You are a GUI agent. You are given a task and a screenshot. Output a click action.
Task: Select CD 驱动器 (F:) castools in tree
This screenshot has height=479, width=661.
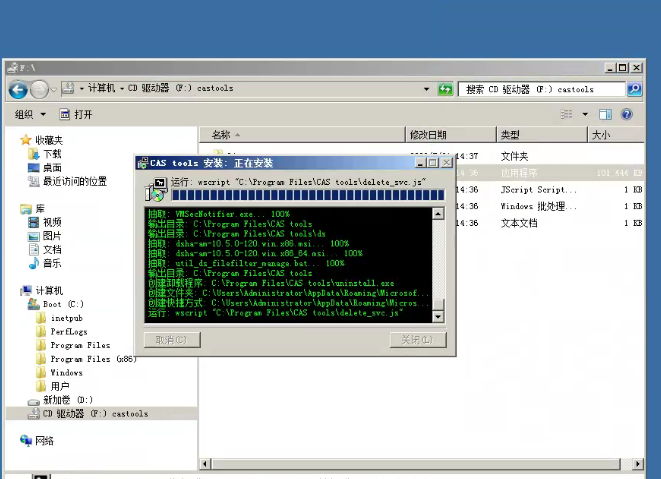pyautogui.click(x=95, y=414)
